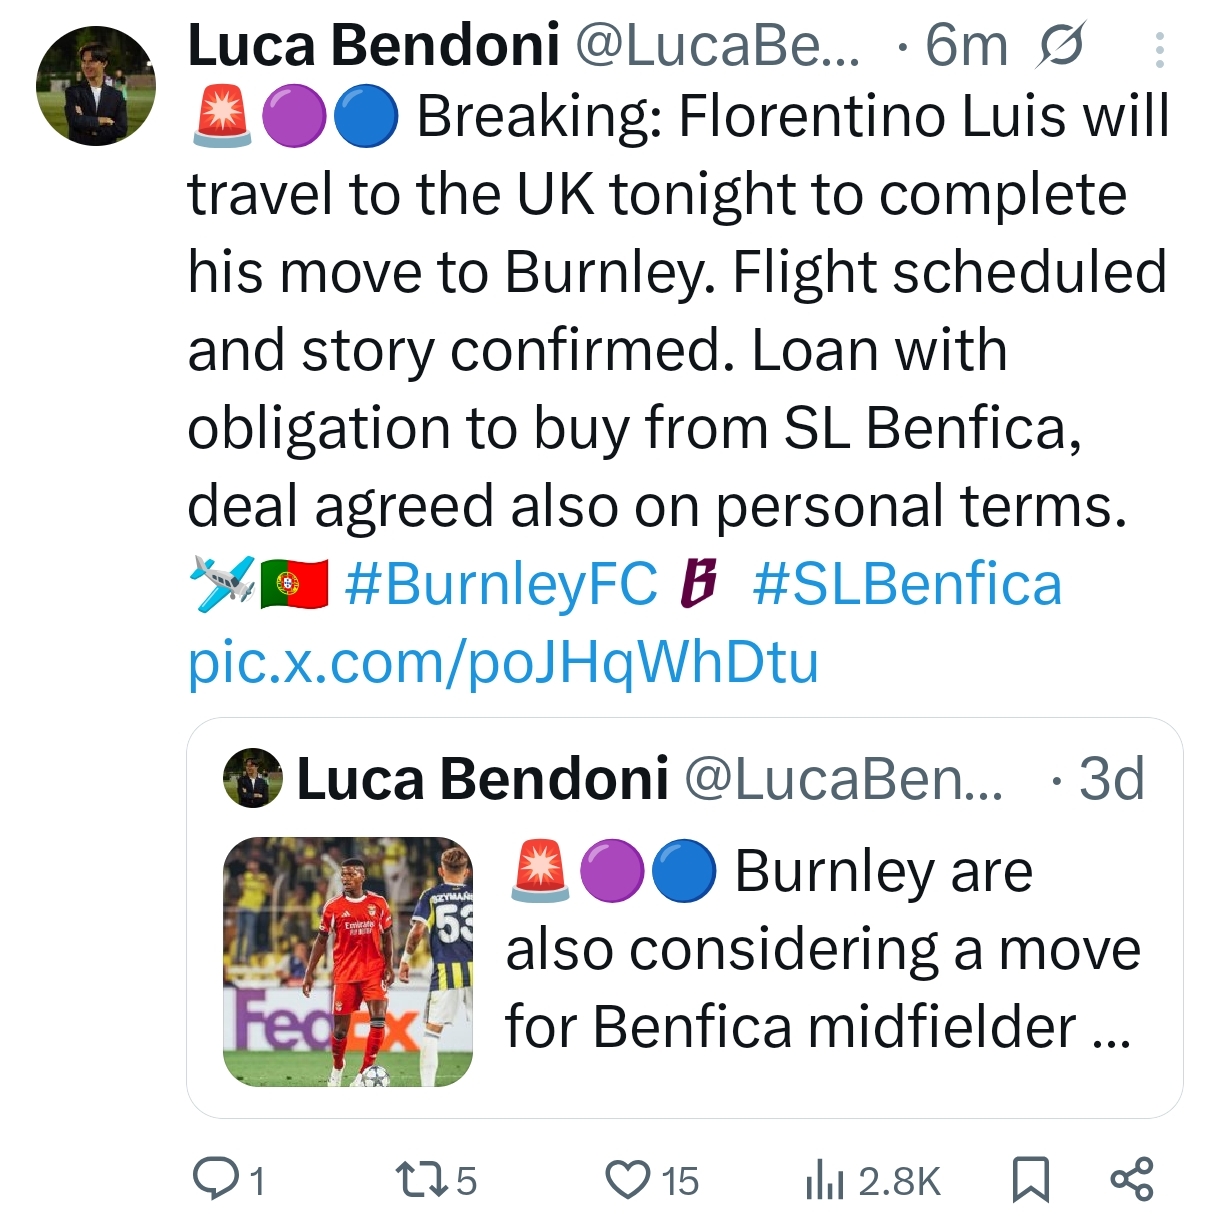Viewport: 1220px width, 1217px height.
Task: Click the @LucaBe... handle in main tweet
Action: pos(717,46)
